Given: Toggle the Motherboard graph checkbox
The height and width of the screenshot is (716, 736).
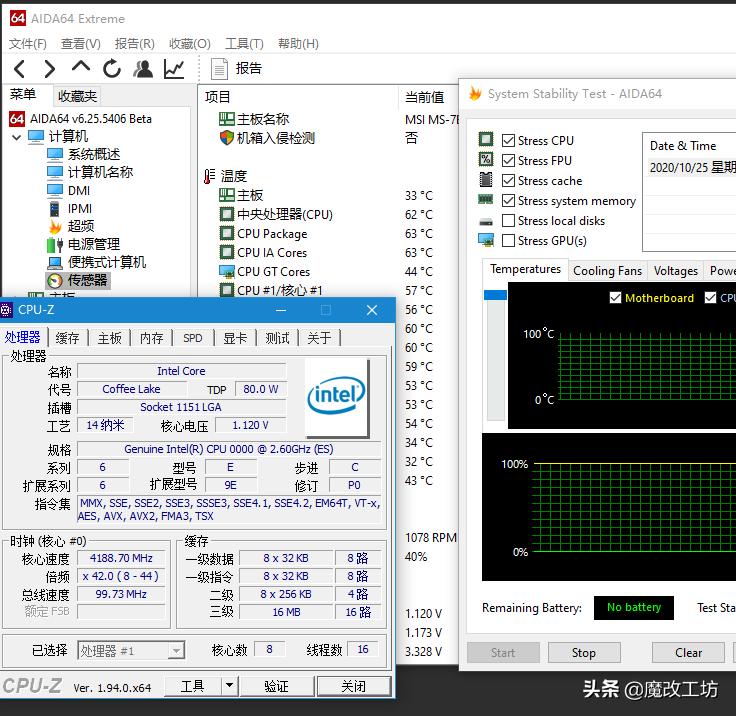Looking at the screenshot, I should coord(615,298).
